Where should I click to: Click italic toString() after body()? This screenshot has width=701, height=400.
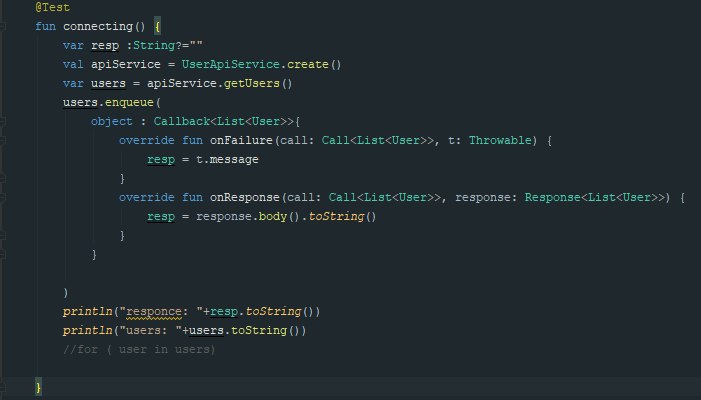click(x=342, y=217)
